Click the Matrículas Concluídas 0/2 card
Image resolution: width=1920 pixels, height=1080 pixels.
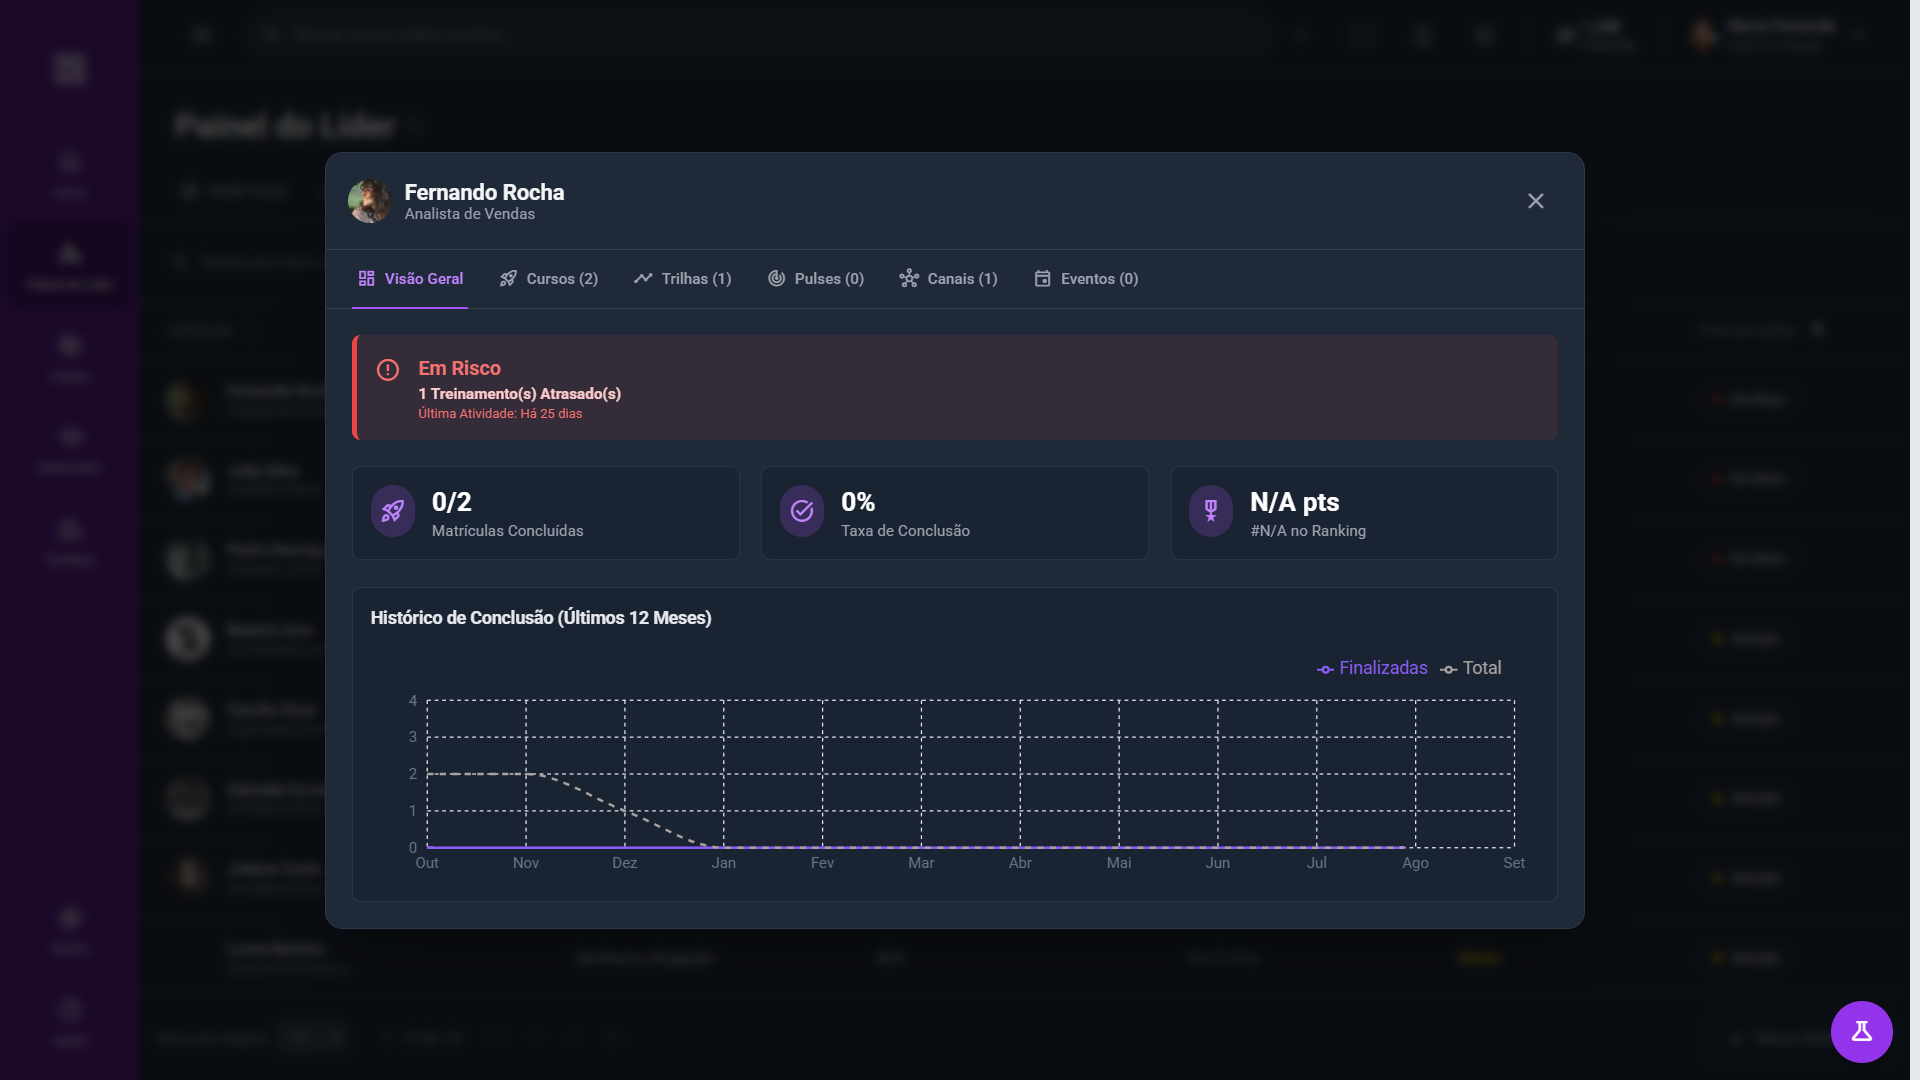click(x=546, y=513)
